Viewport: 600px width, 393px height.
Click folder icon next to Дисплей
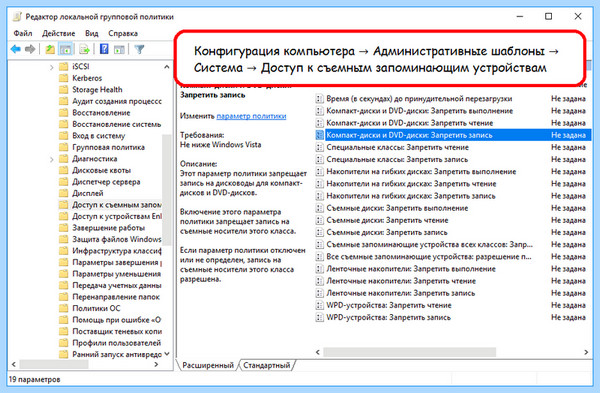[x=64, y=193]
